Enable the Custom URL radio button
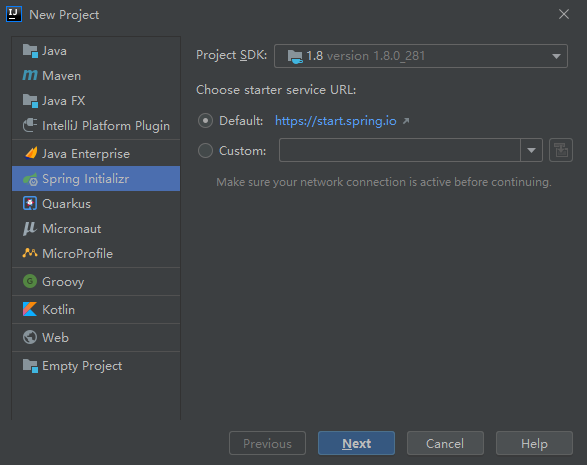This screenshot has height=465, width=587. [205, 151]
